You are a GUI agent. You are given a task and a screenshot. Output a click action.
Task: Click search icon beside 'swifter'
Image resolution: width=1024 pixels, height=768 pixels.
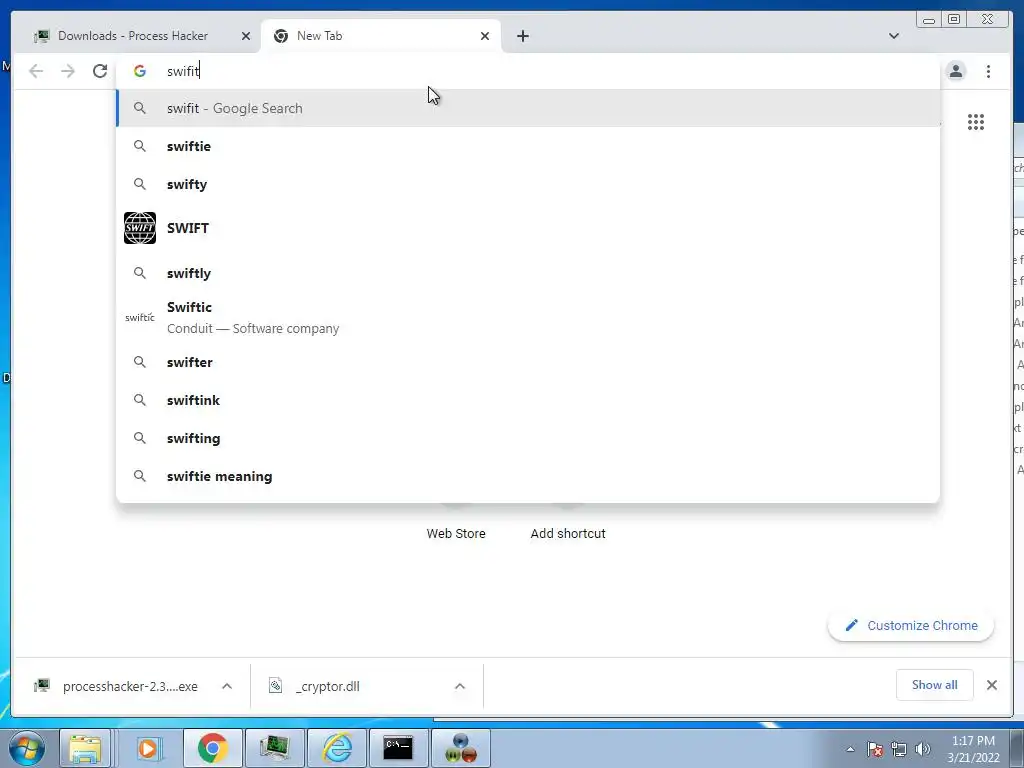click(x=140, y=362)
